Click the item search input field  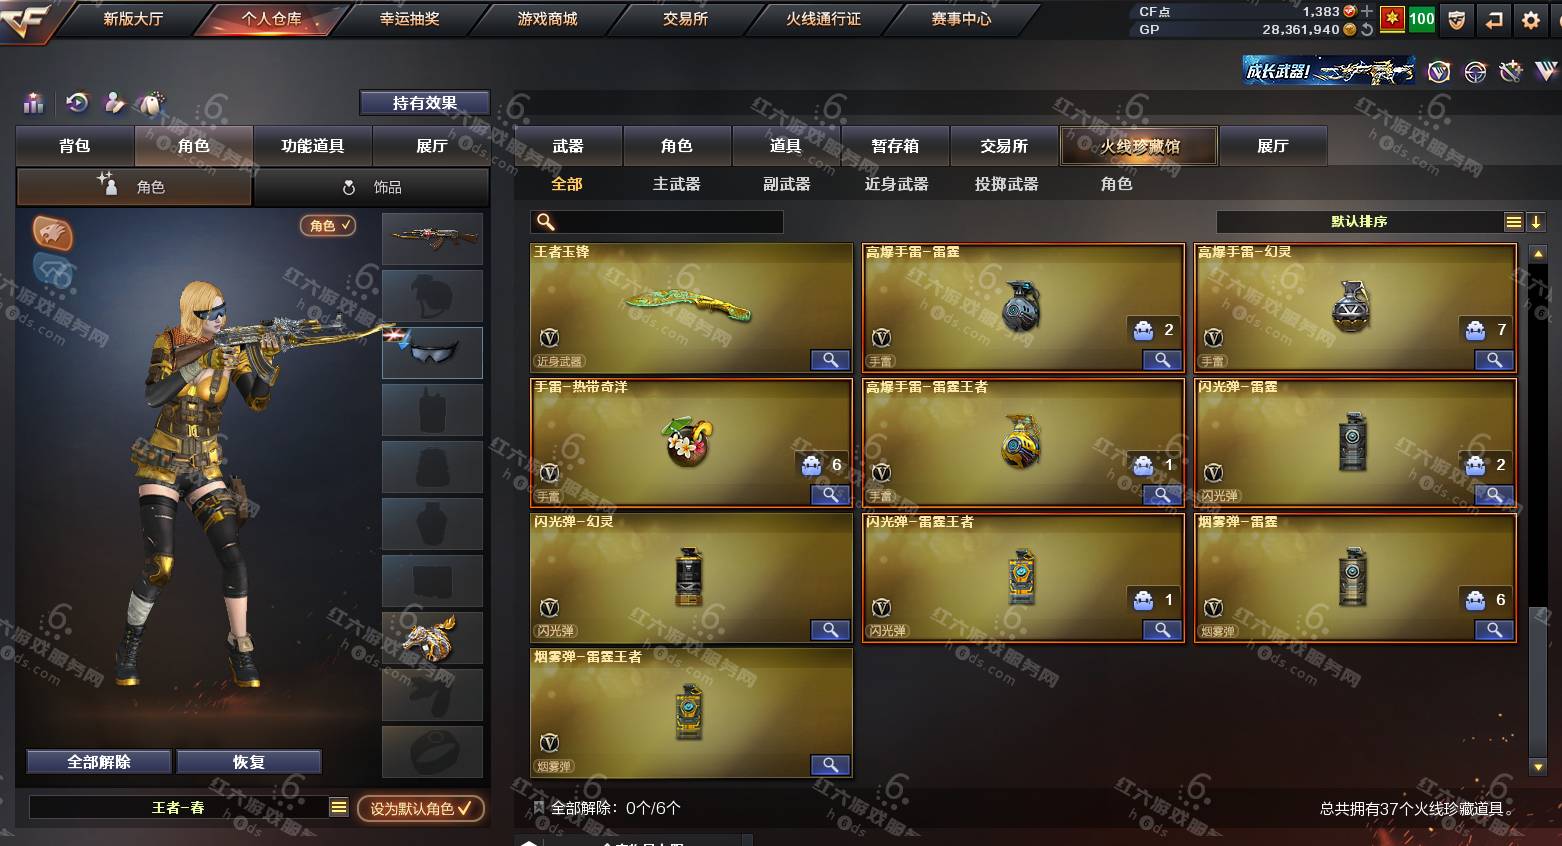[x=657, y=222]
